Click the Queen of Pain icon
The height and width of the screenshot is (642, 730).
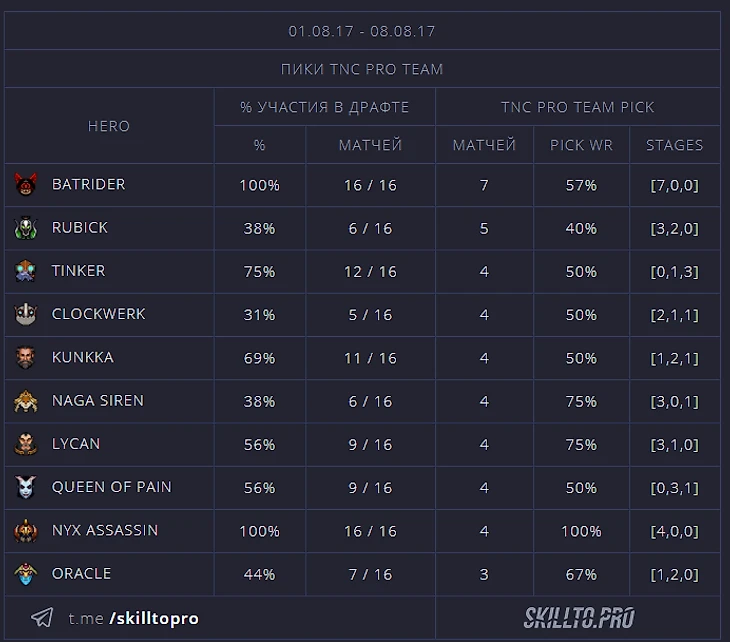pyautogui.click(x=26, y=487)
